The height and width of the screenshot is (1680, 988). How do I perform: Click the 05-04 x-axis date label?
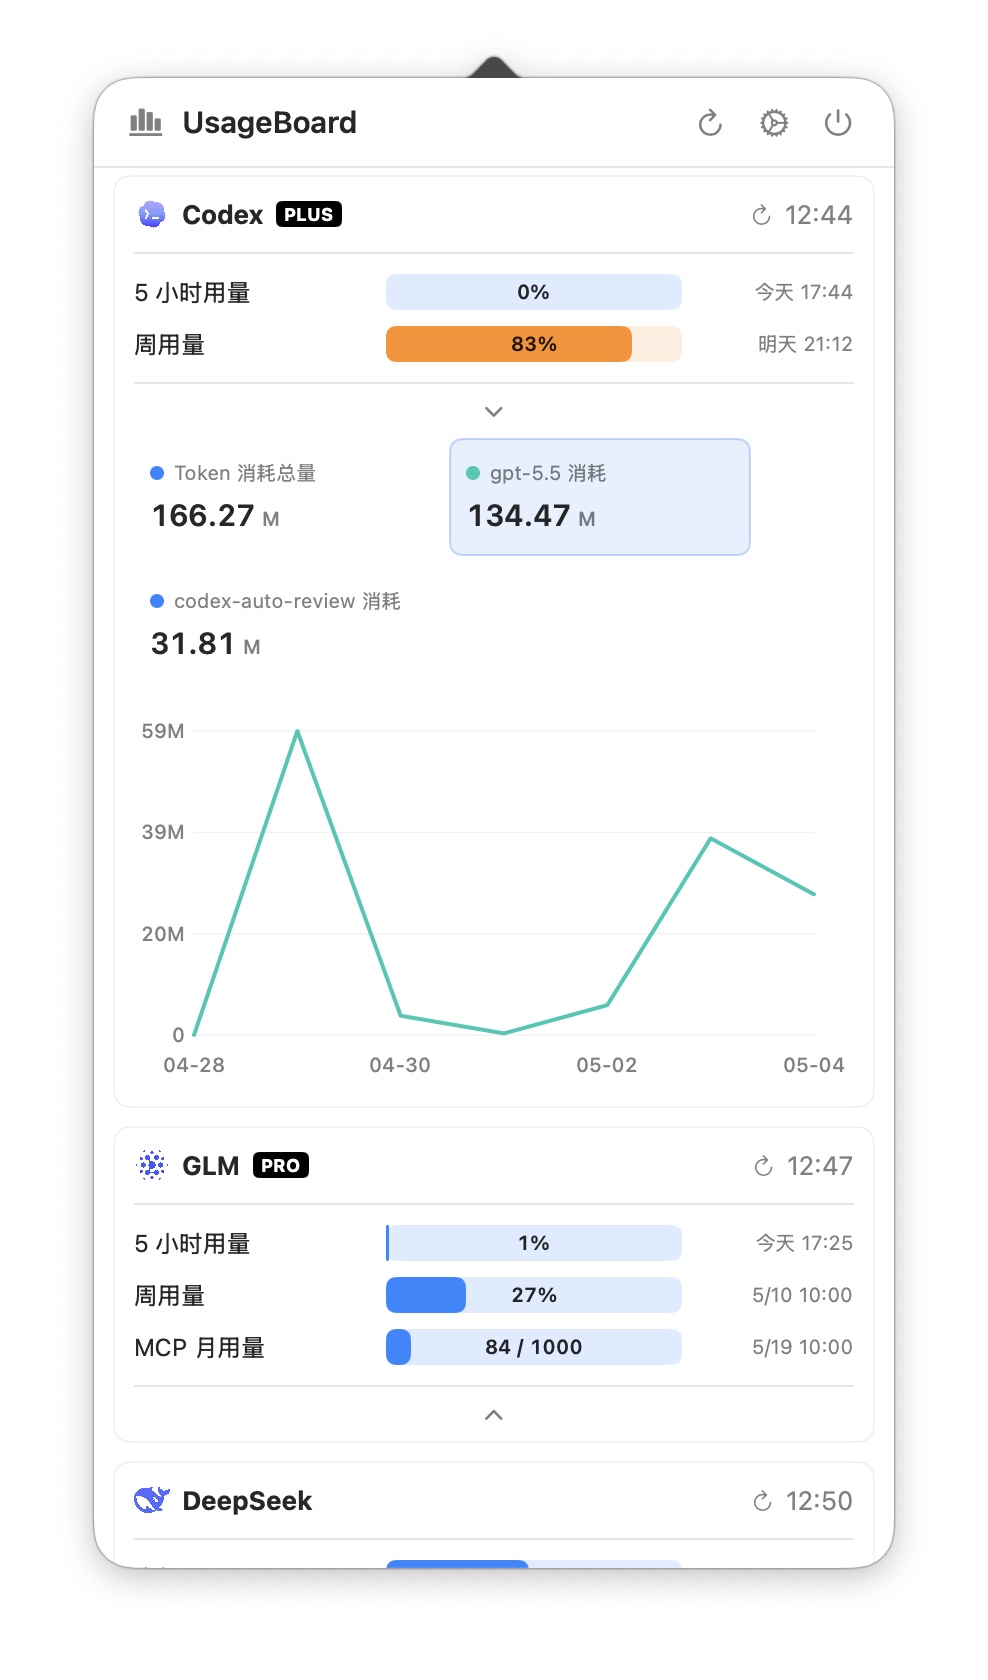[x=814, y=1065]
